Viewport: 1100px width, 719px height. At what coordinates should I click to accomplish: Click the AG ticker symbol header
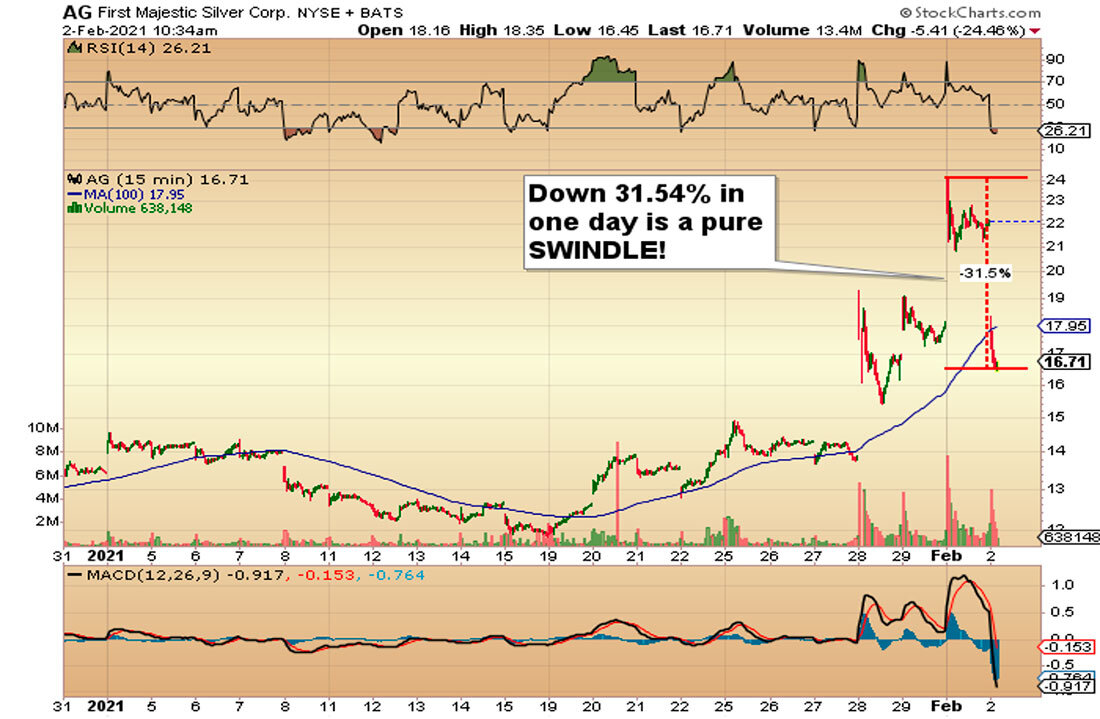(x=75, y=11)
